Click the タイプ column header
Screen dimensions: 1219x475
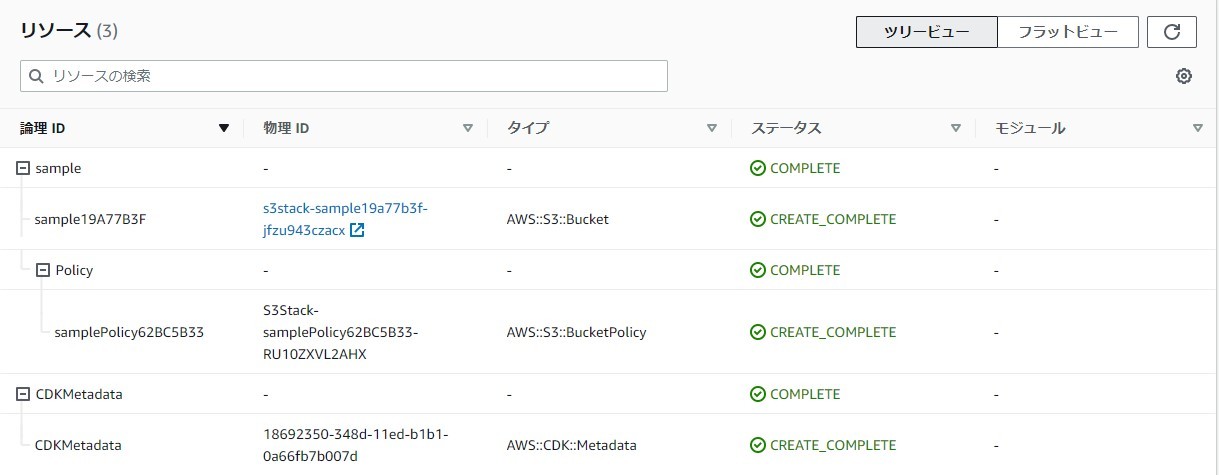(x=528, y=128)
